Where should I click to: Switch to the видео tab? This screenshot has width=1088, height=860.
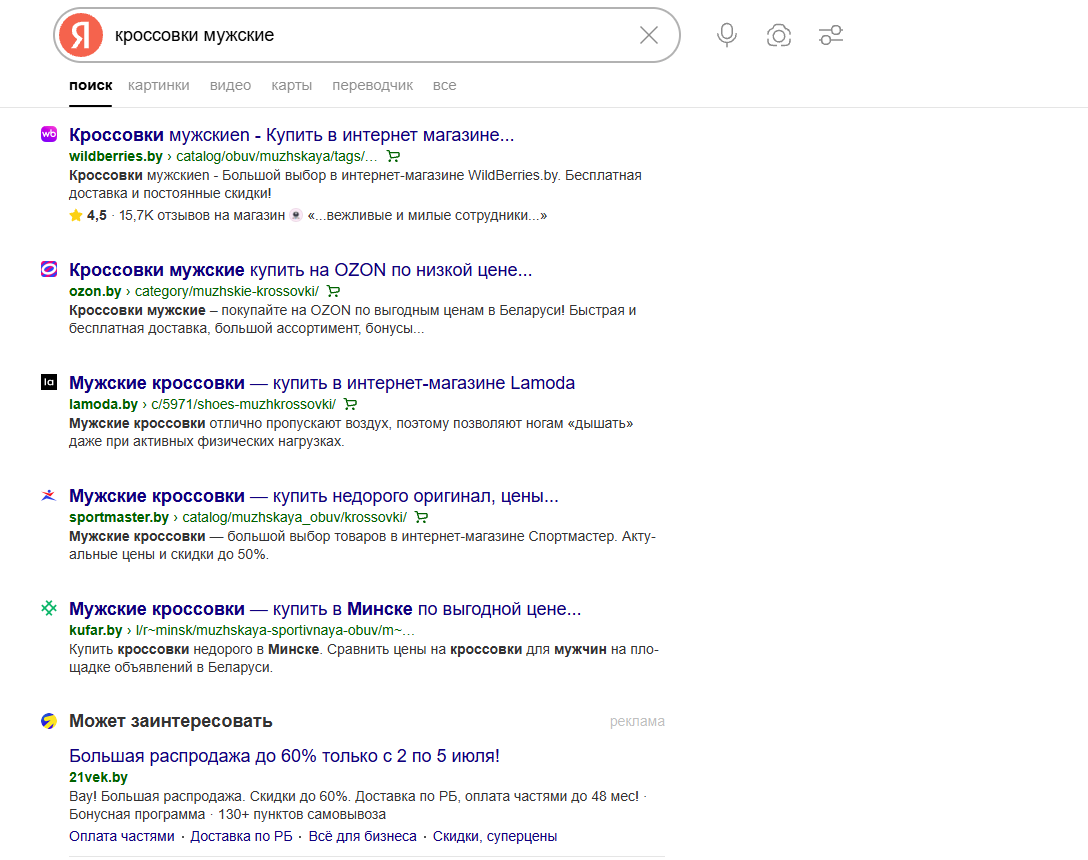230,85
